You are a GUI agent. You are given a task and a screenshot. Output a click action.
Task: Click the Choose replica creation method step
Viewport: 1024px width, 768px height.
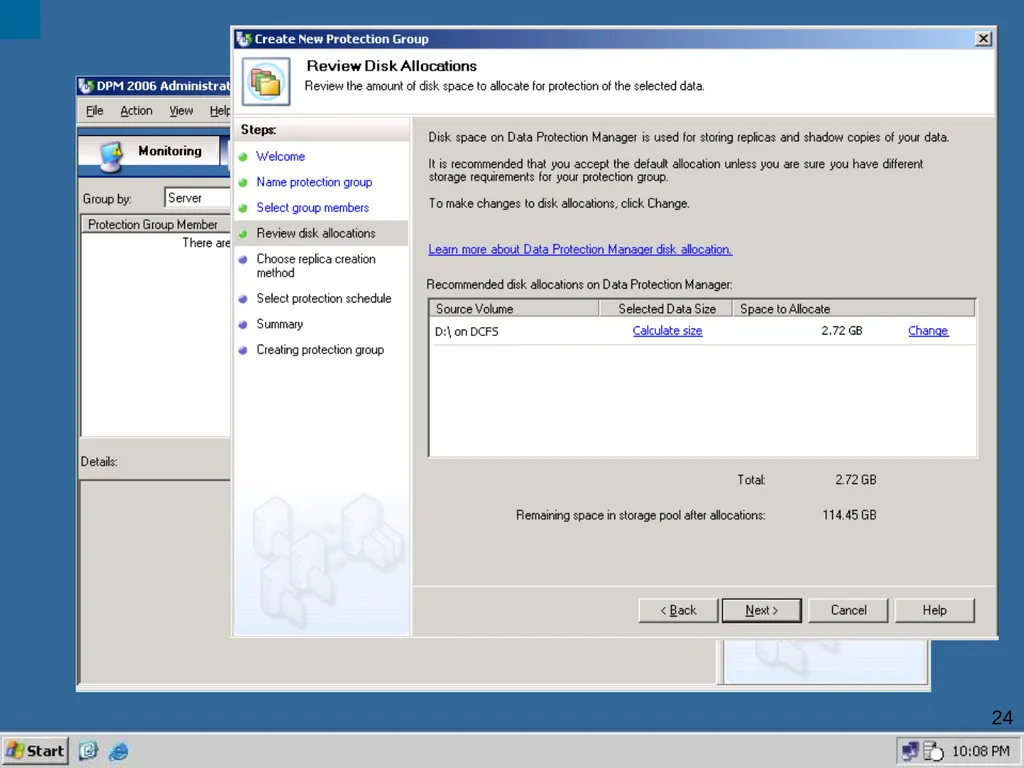[x=315, y=266]
